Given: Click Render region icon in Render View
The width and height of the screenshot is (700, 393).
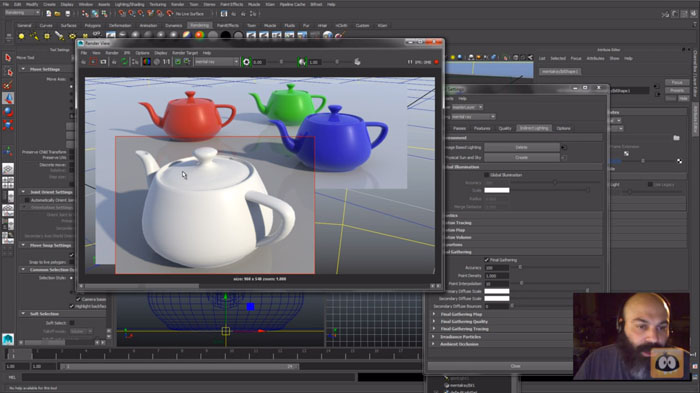Looking at the screenshot, I should pos(93,62).
